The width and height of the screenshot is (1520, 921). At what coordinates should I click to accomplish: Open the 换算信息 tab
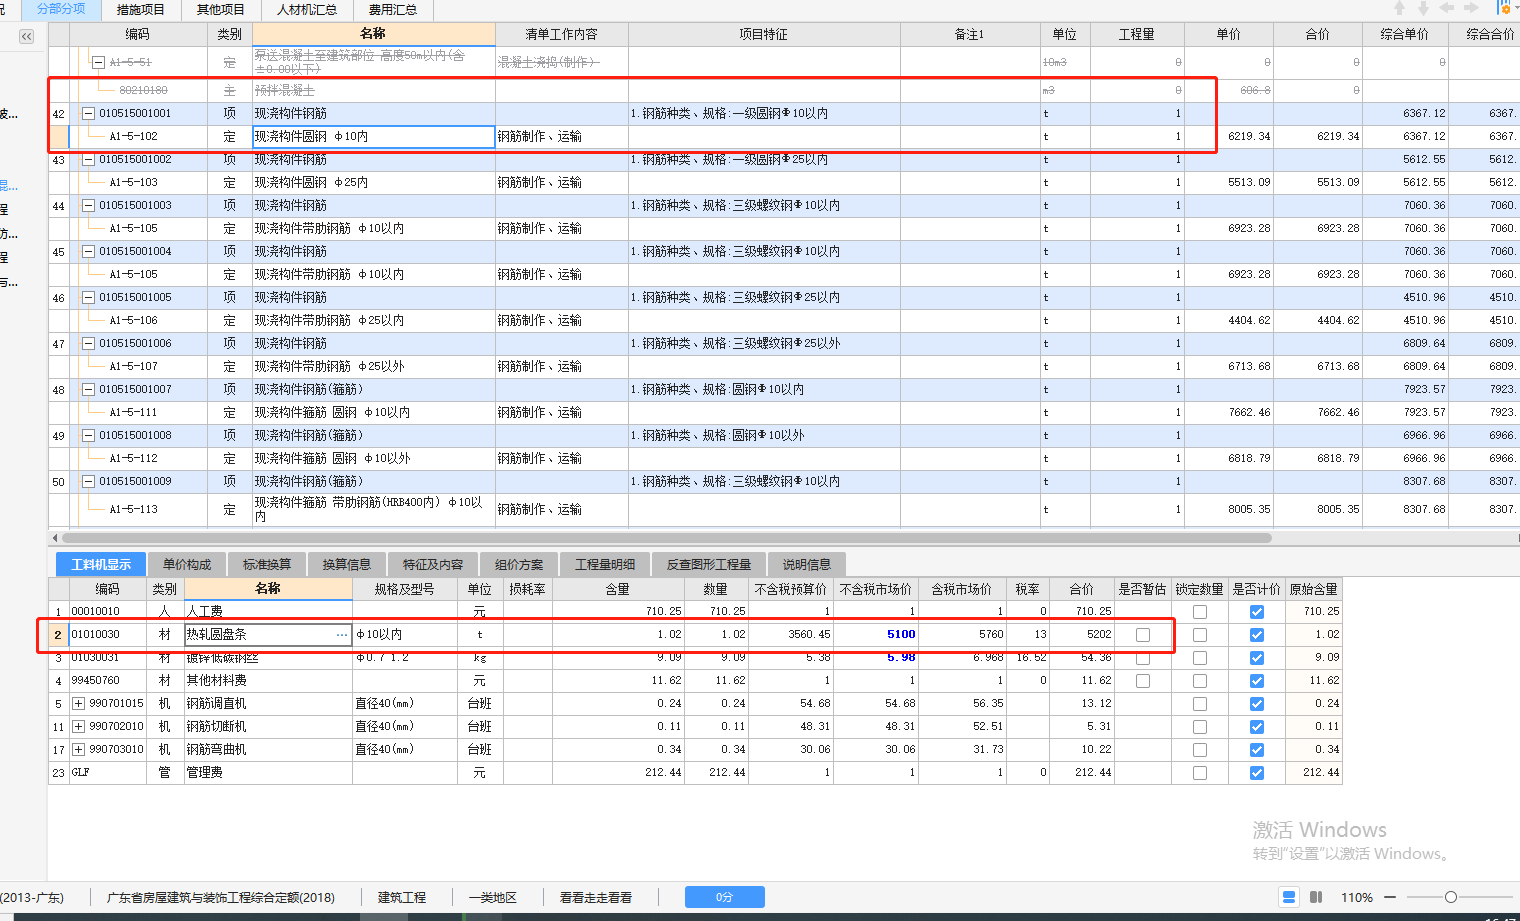pyautogui.click(x=347, y=564)
